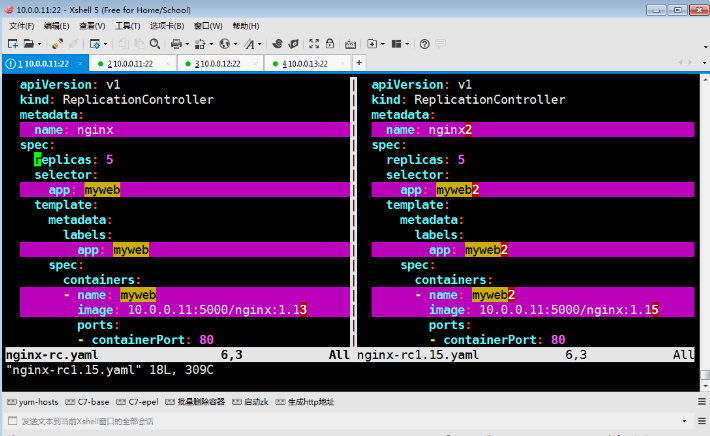Screen dimensions: 710x436
Task: Open the tab list dropdown arrow
Action: pyautogui.click(x=704, y=63)
